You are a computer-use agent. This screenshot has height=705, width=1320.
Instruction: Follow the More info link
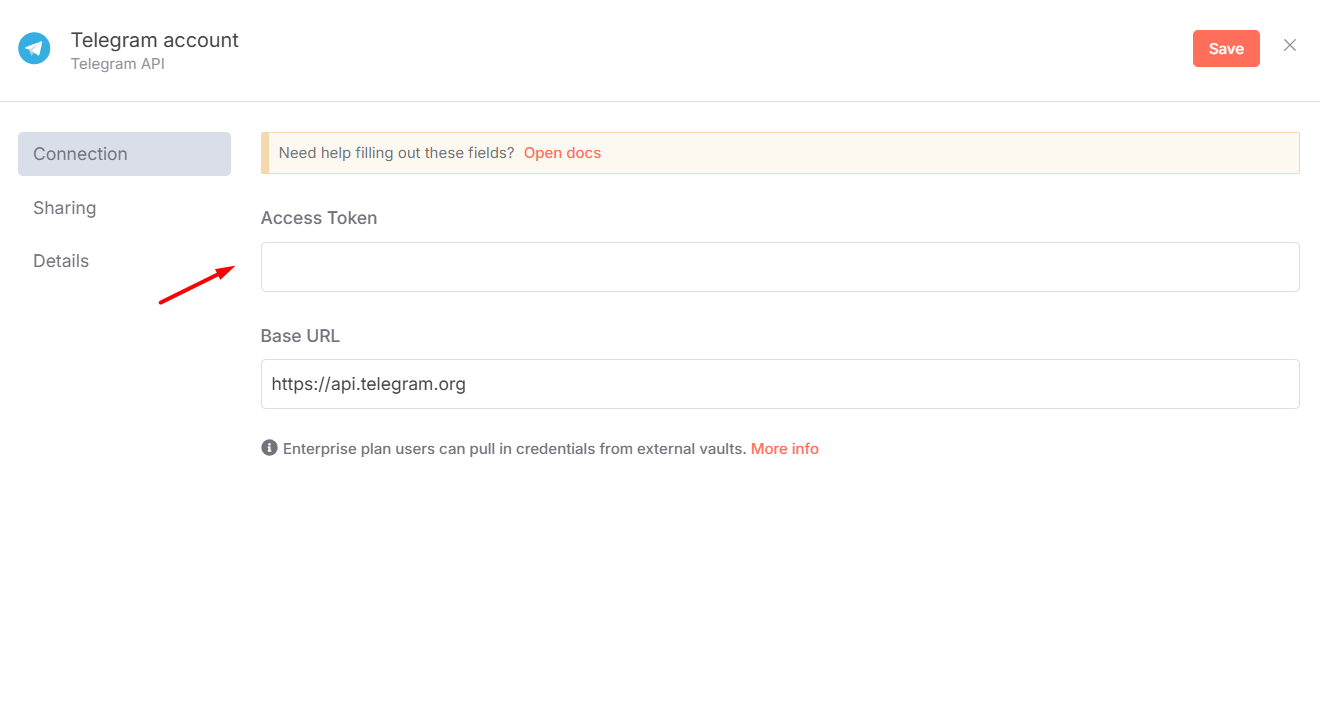(785, 449)
